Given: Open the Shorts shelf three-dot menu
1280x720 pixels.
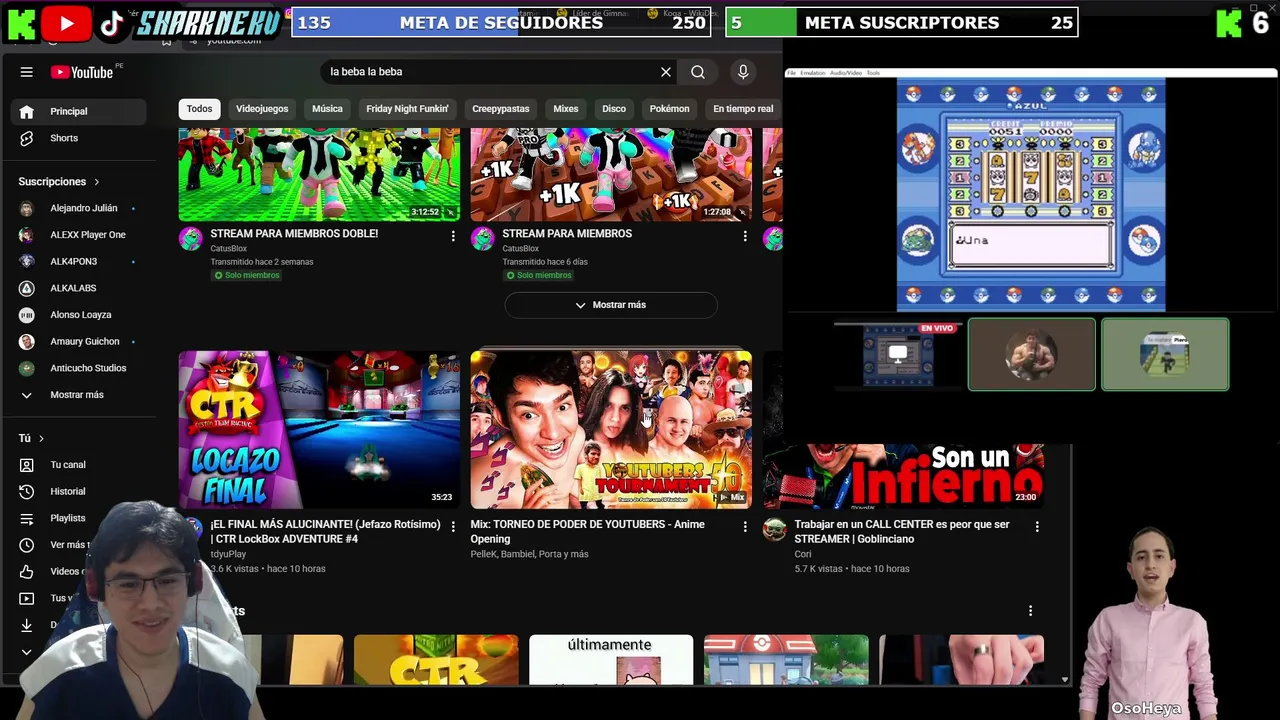Looking at the screenshot, I should [1031, 610].
